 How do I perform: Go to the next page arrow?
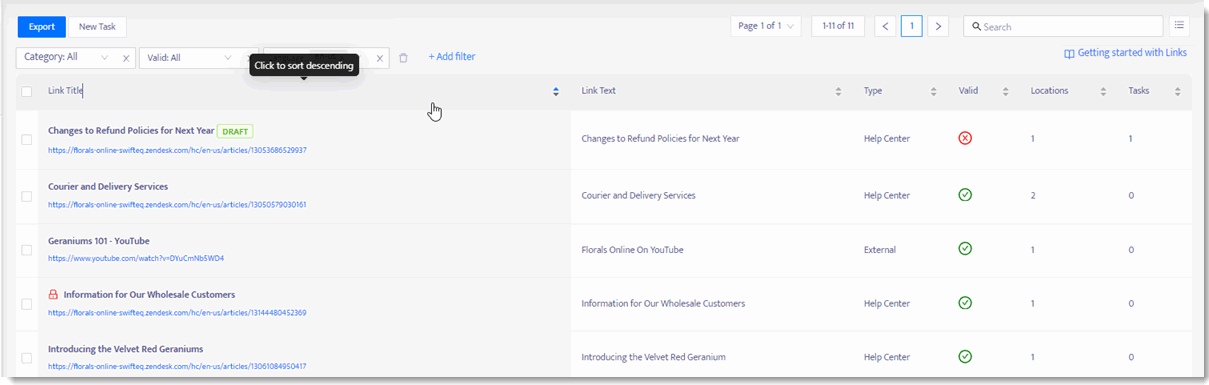coord(938,27)
